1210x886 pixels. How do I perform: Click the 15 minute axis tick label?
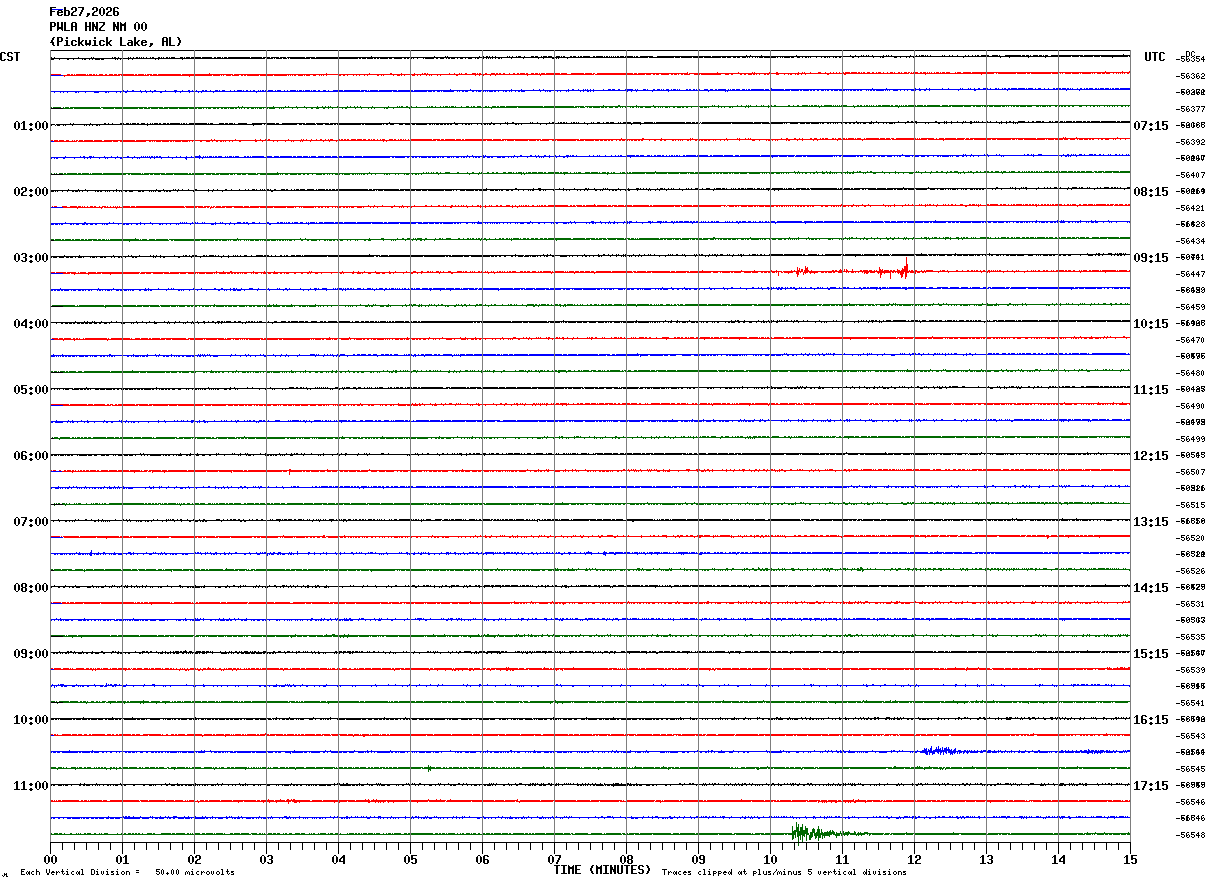pyautogui.click(x=1130, y=859)
